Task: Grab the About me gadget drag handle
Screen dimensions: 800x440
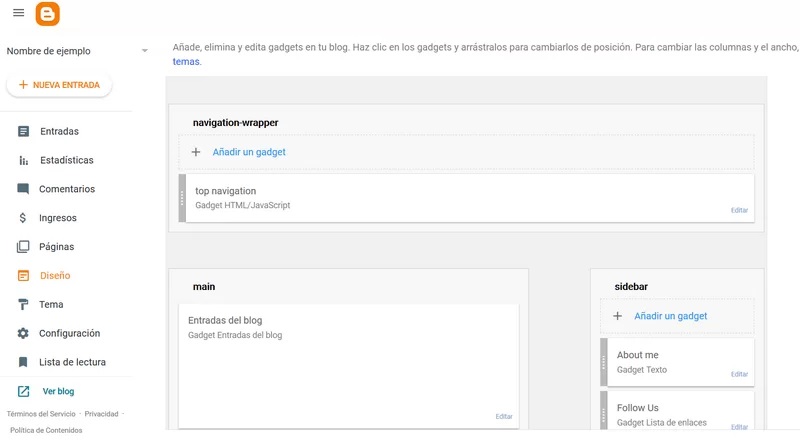Action: pyautogui.click(x=603, y=362)
